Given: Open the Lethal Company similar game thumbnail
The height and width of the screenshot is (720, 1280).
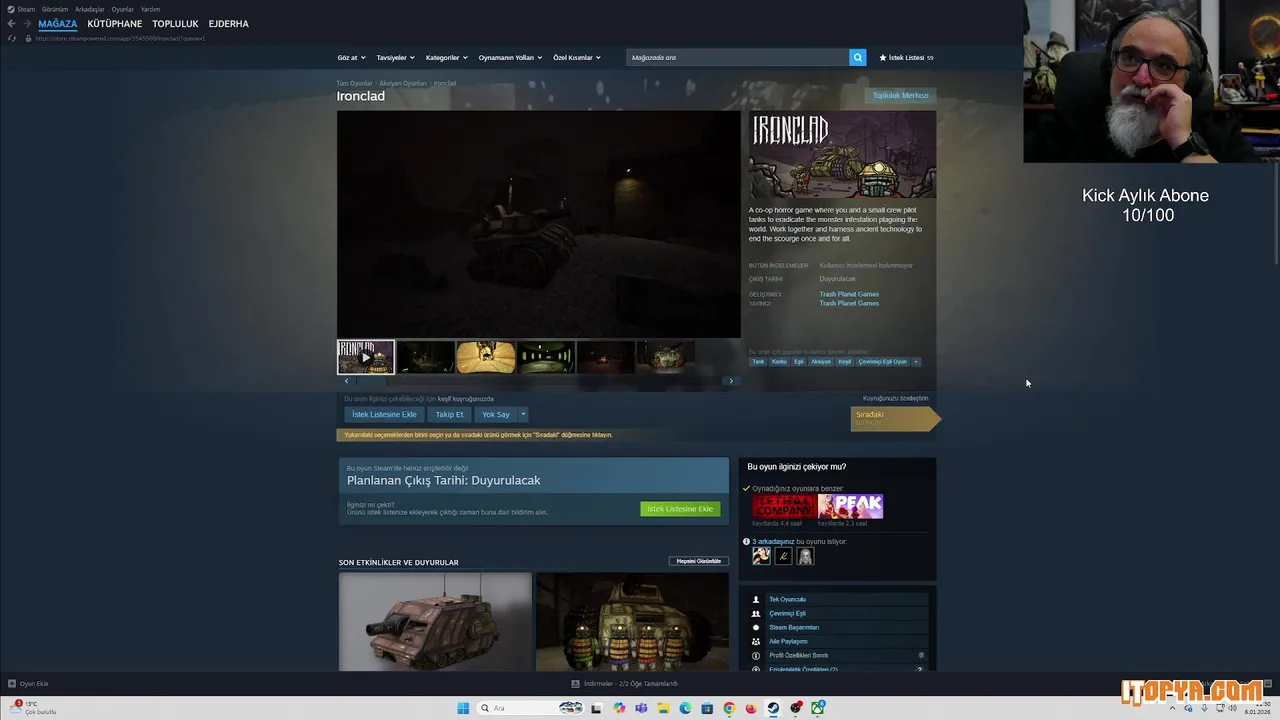Looking at the screenshot, I should [x=784, y=506].
